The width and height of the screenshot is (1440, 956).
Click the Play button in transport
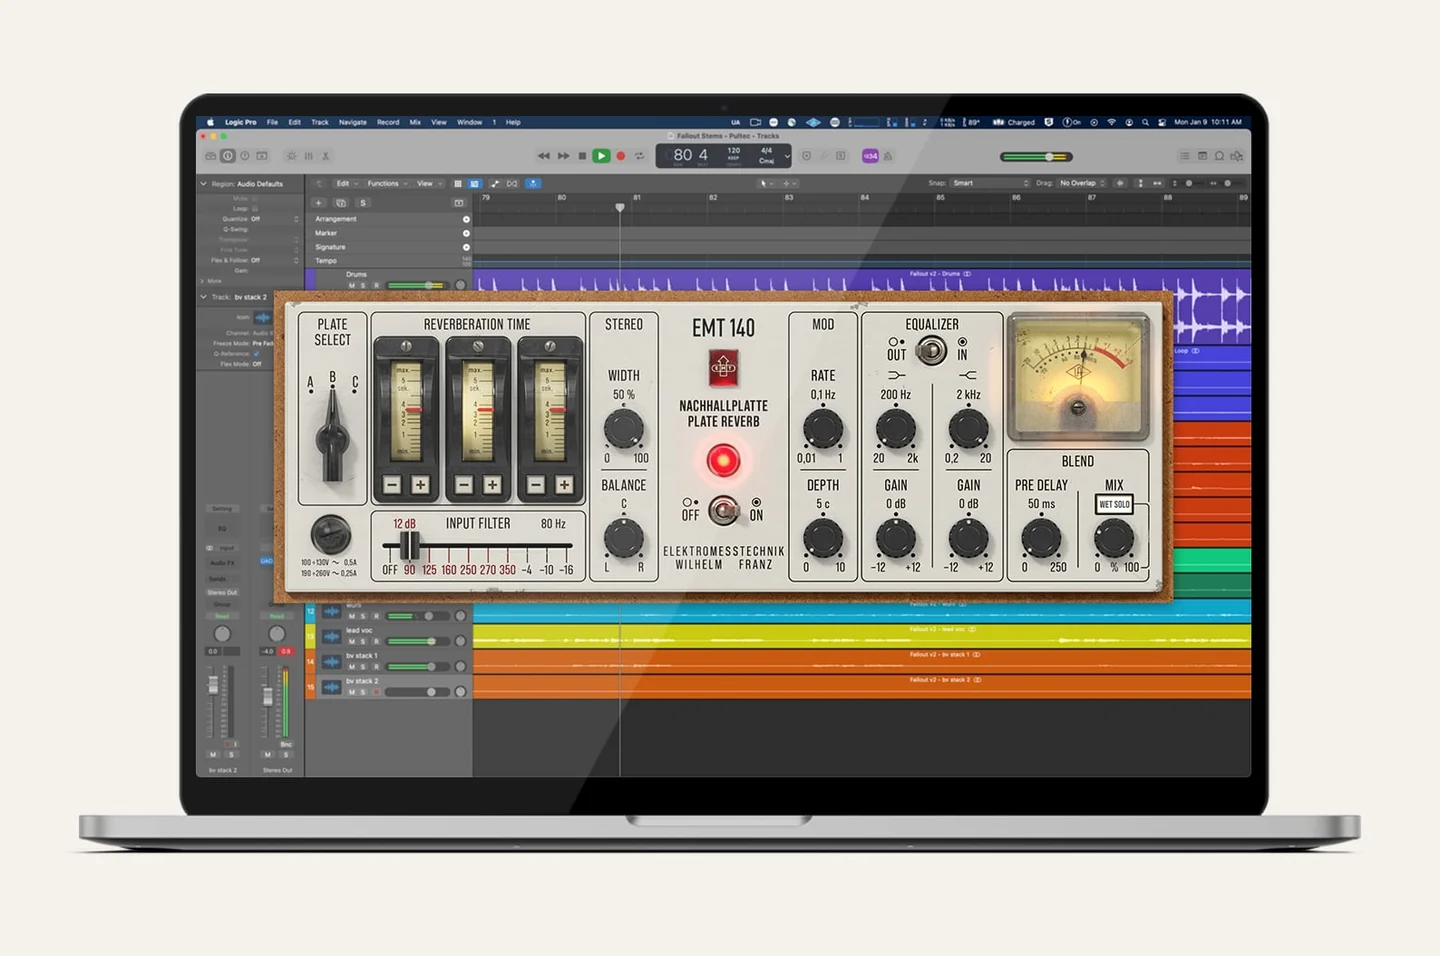click(x=601, y=156)
